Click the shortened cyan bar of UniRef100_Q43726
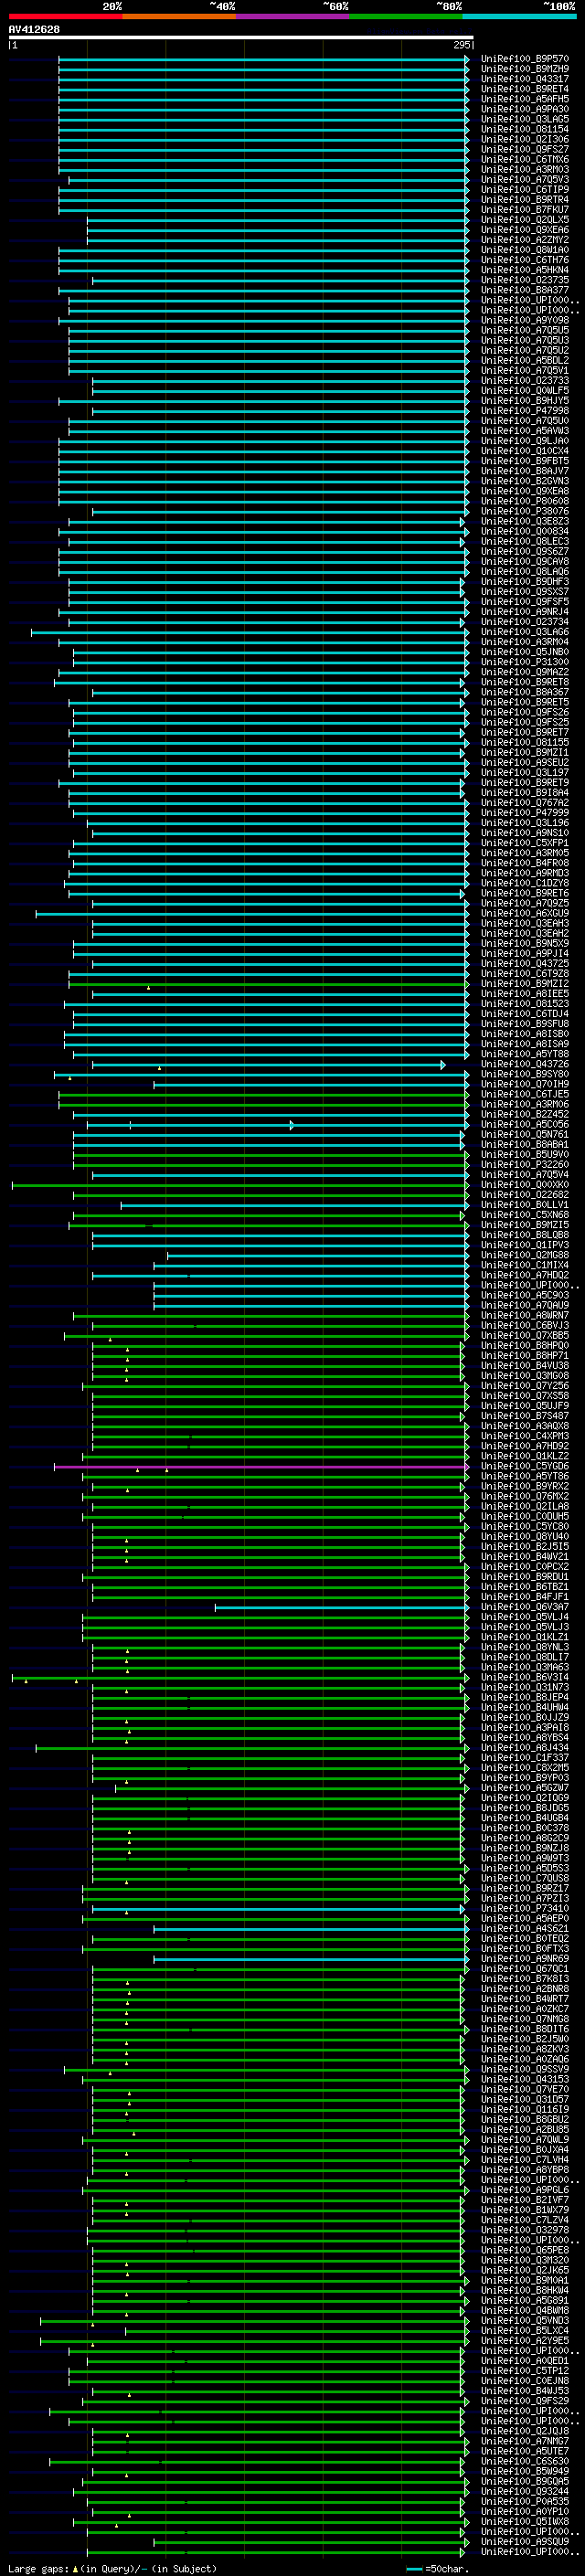Viewport: 585px width, 2576px height. 269,1065
